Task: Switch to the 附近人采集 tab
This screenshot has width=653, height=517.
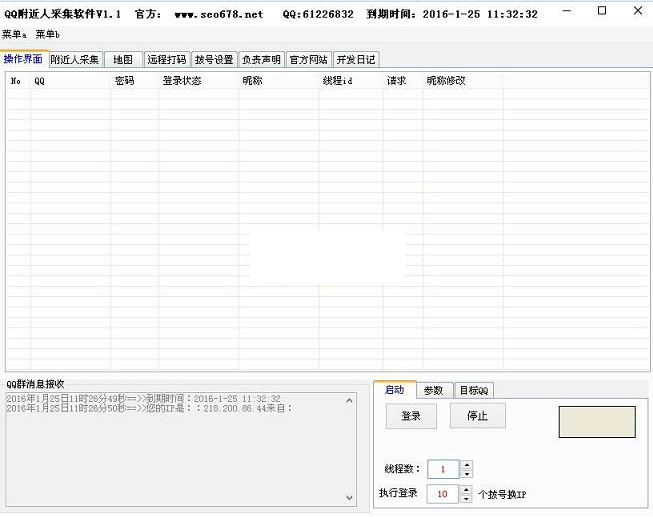Action: (75, 59)
